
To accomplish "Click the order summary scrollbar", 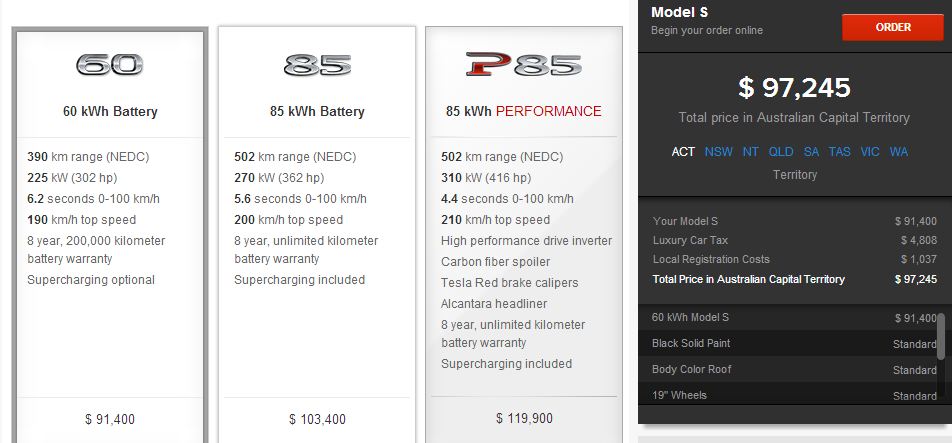I will pyautogui.click(x=940, y=337).
